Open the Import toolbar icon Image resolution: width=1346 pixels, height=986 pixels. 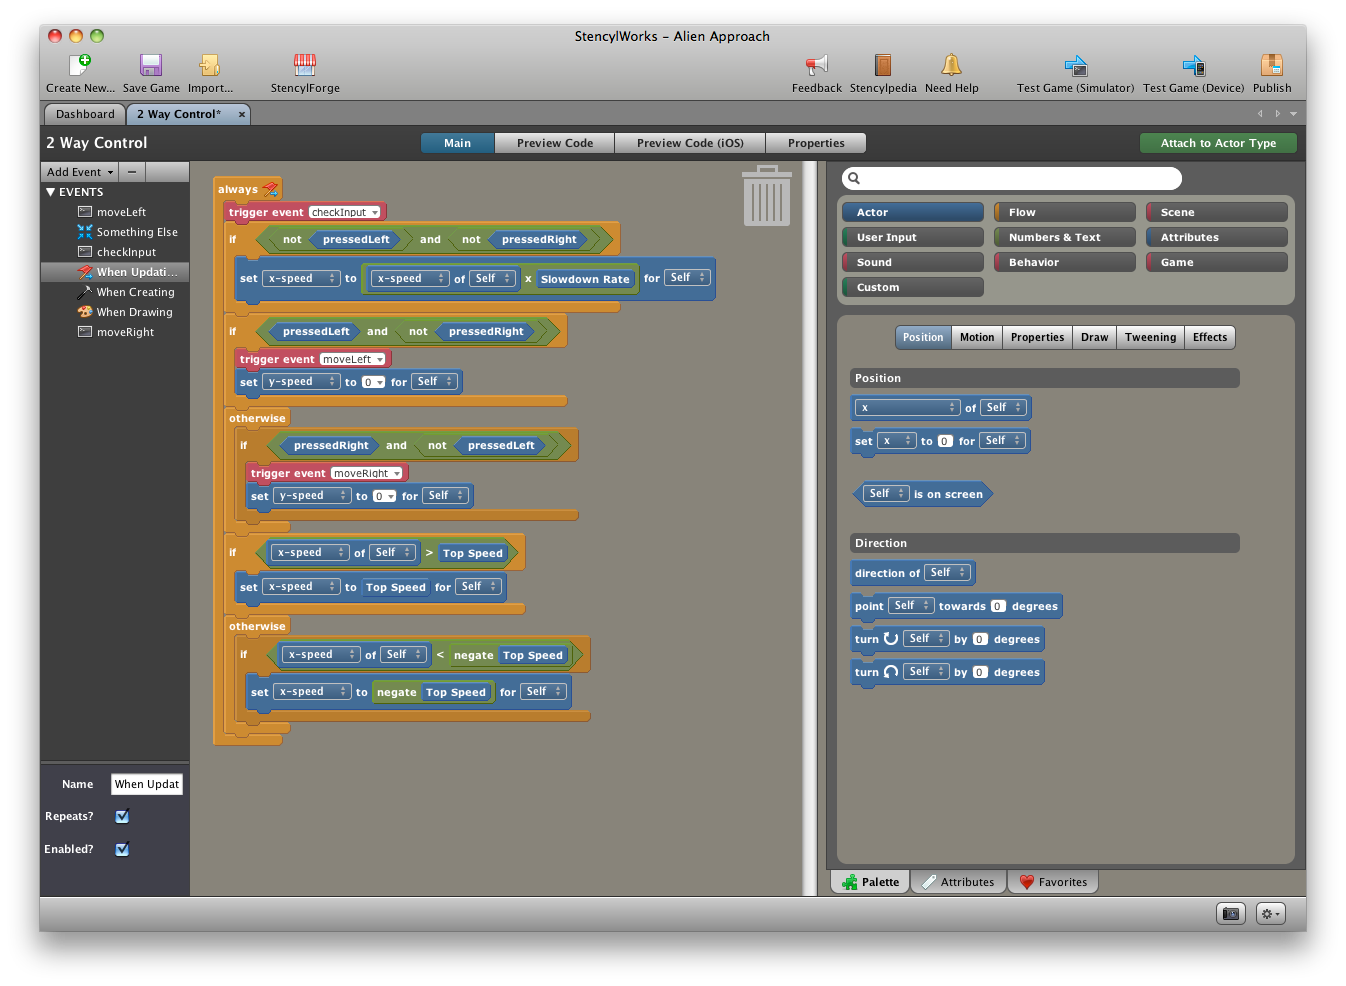pyautogui.click(x=210, y=65)
